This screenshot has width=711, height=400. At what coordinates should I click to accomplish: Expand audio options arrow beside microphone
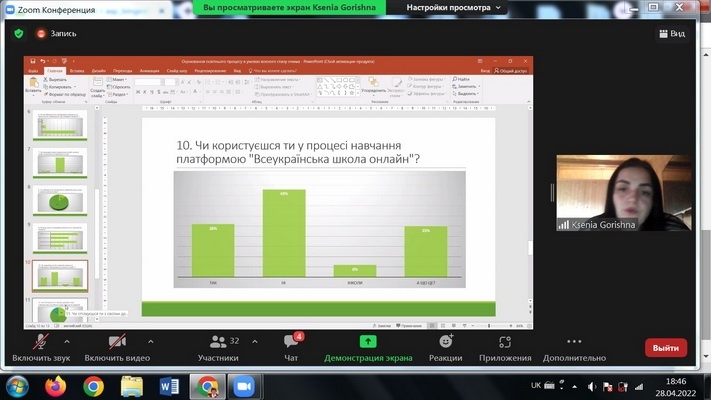pyautogui.click(x=70, y=340)
